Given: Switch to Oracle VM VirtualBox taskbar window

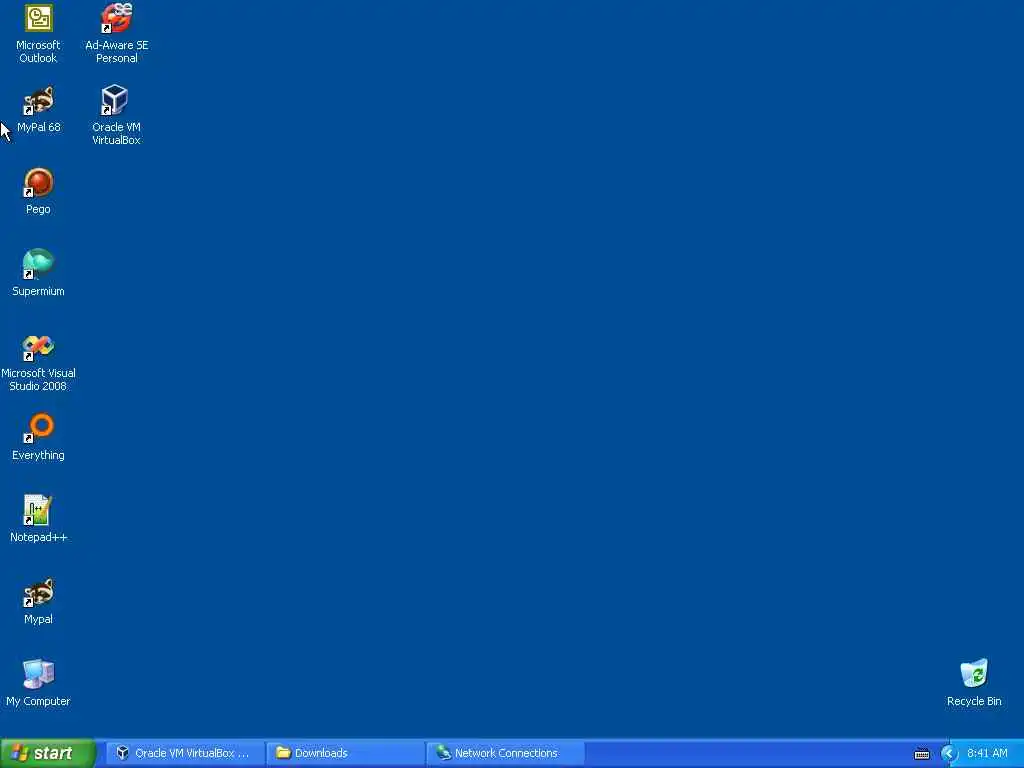Looking at the screenshot, I should pos(185,753).
